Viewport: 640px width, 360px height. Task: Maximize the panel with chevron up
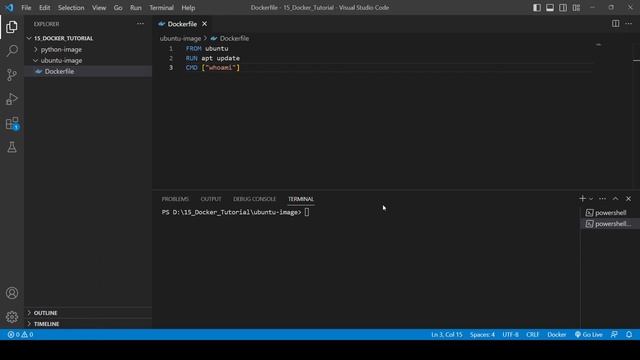(x=616, y=198)
